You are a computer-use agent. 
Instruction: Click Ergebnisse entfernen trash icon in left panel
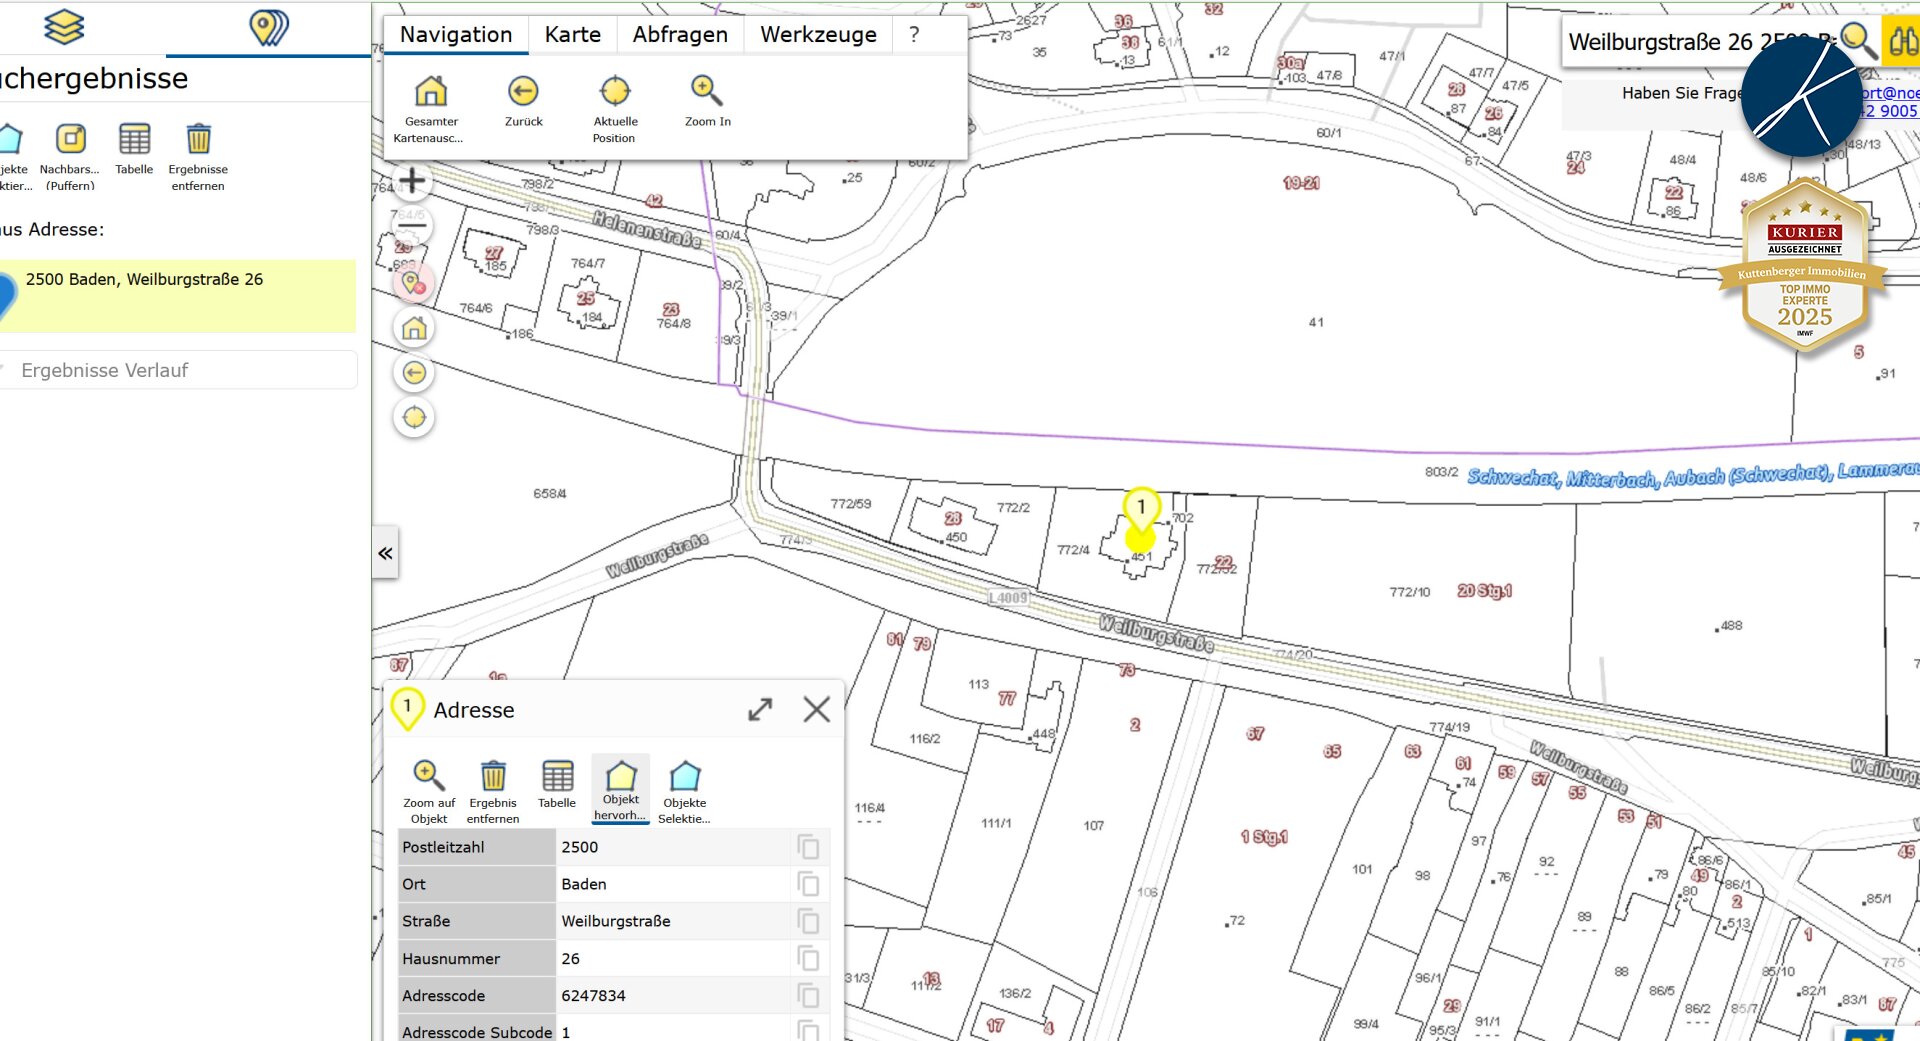198,140
